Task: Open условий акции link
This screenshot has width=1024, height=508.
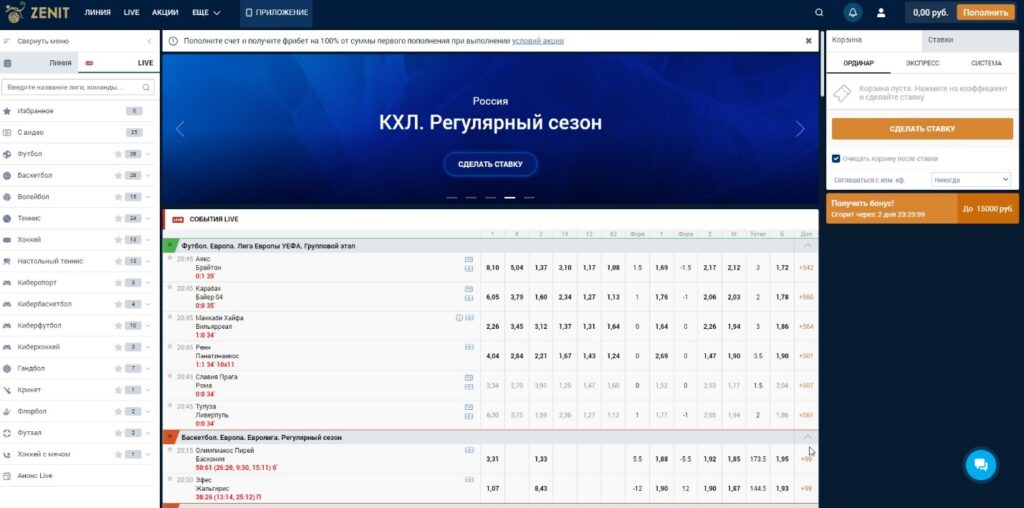Action: 537,41
